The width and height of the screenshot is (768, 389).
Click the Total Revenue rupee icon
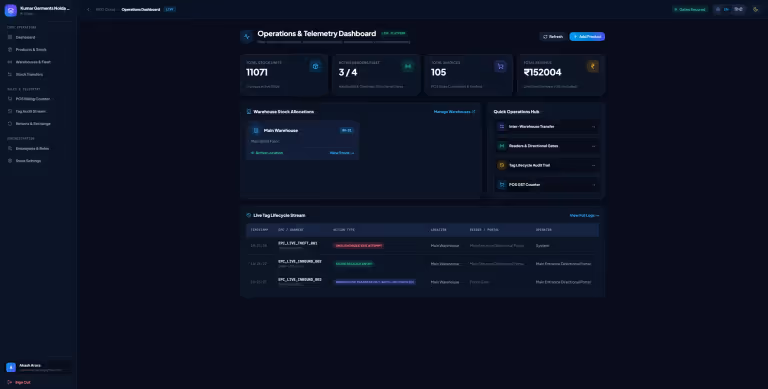coord(593,66)
